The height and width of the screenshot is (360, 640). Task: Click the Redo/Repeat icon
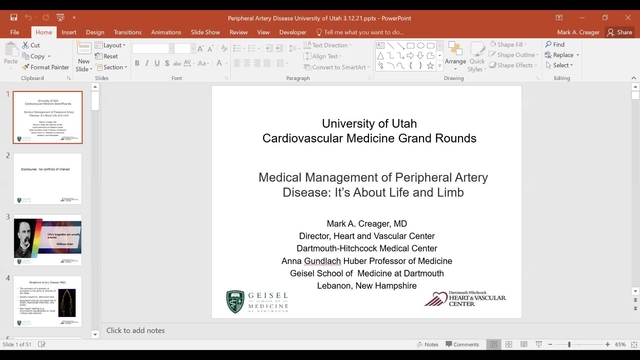pyautogui.click(x=46, y=18)
